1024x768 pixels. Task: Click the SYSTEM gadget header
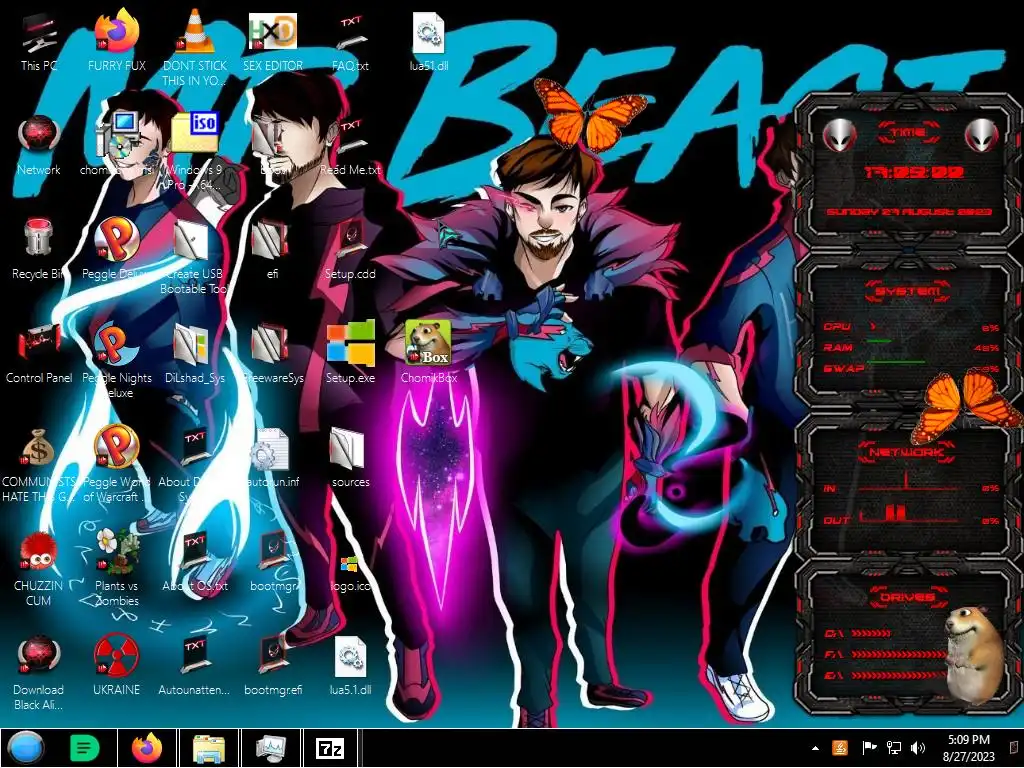coord(908,291)
